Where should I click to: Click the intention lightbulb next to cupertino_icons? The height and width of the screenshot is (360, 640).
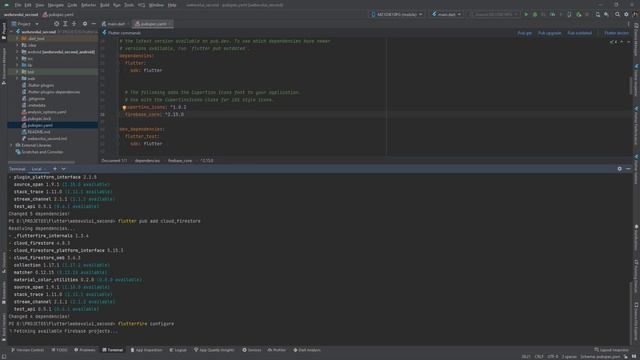(x=124, y=107)
